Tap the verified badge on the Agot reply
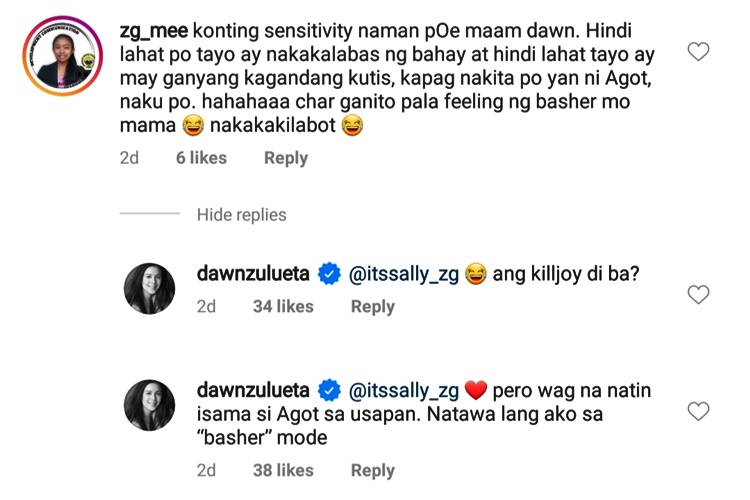This screenshot has width=750, height=500. click(x=329, y=390)
